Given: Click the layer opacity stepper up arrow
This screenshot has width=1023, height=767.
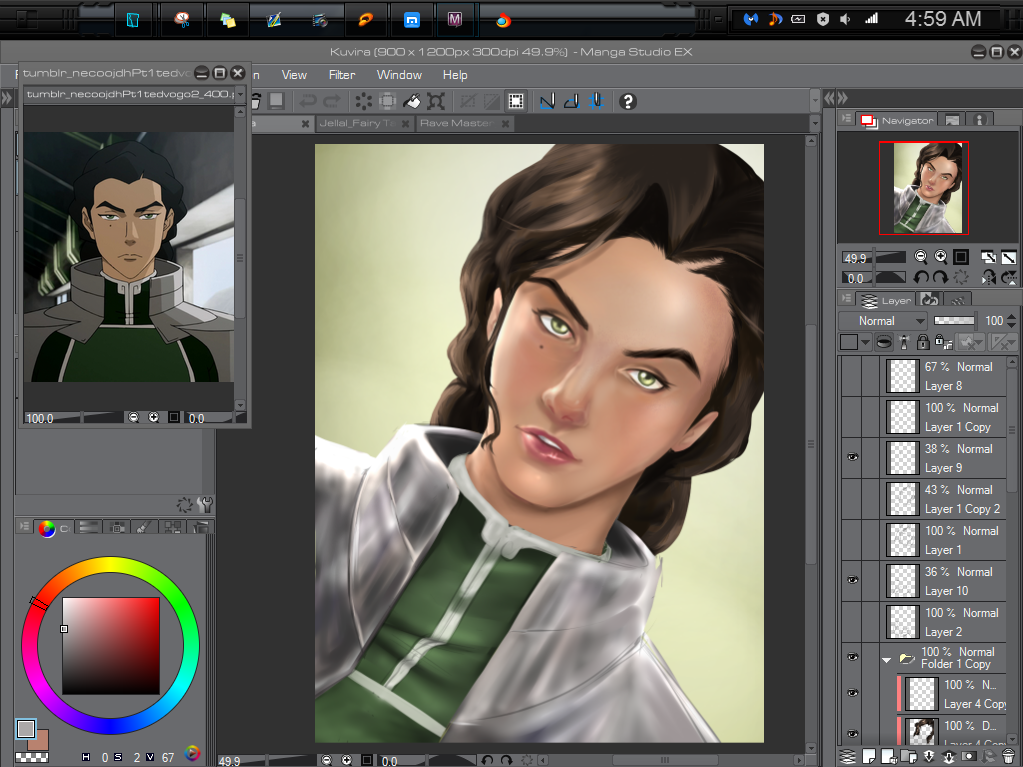Looking at the screenshot, I should [x=1012, y=316].
